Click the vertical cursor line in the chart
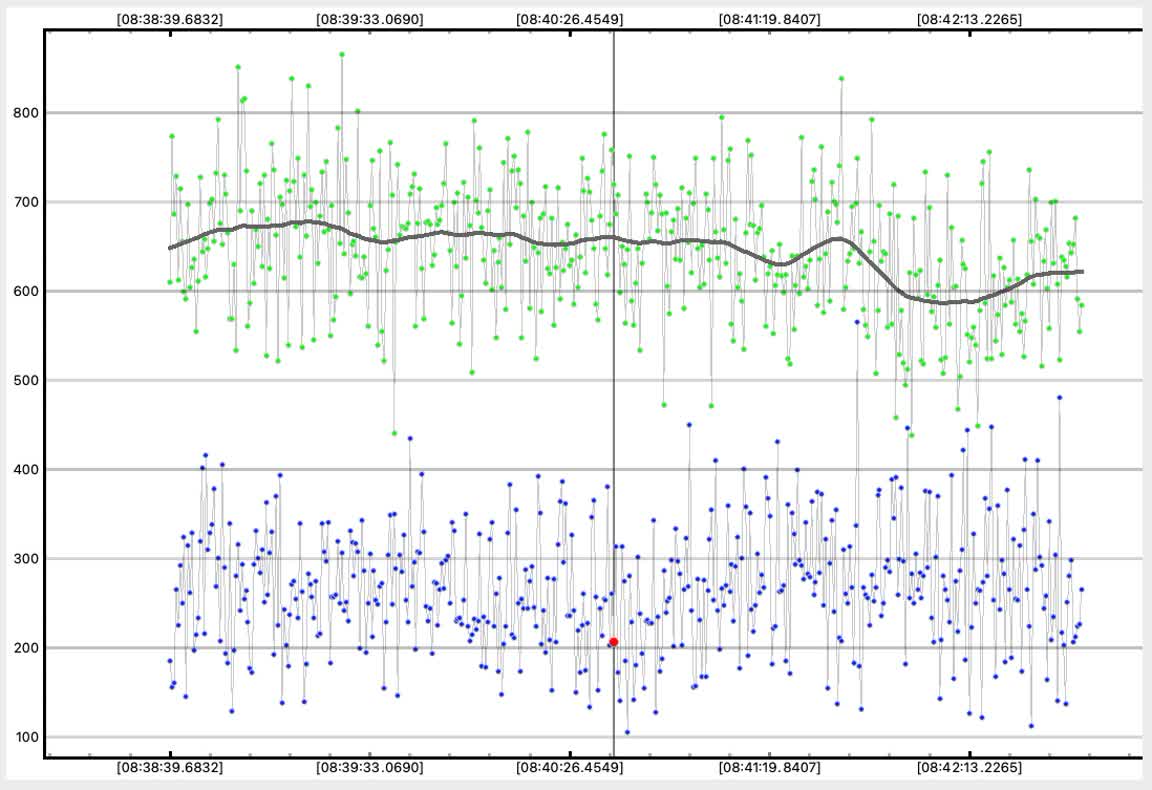 (613, 450)
